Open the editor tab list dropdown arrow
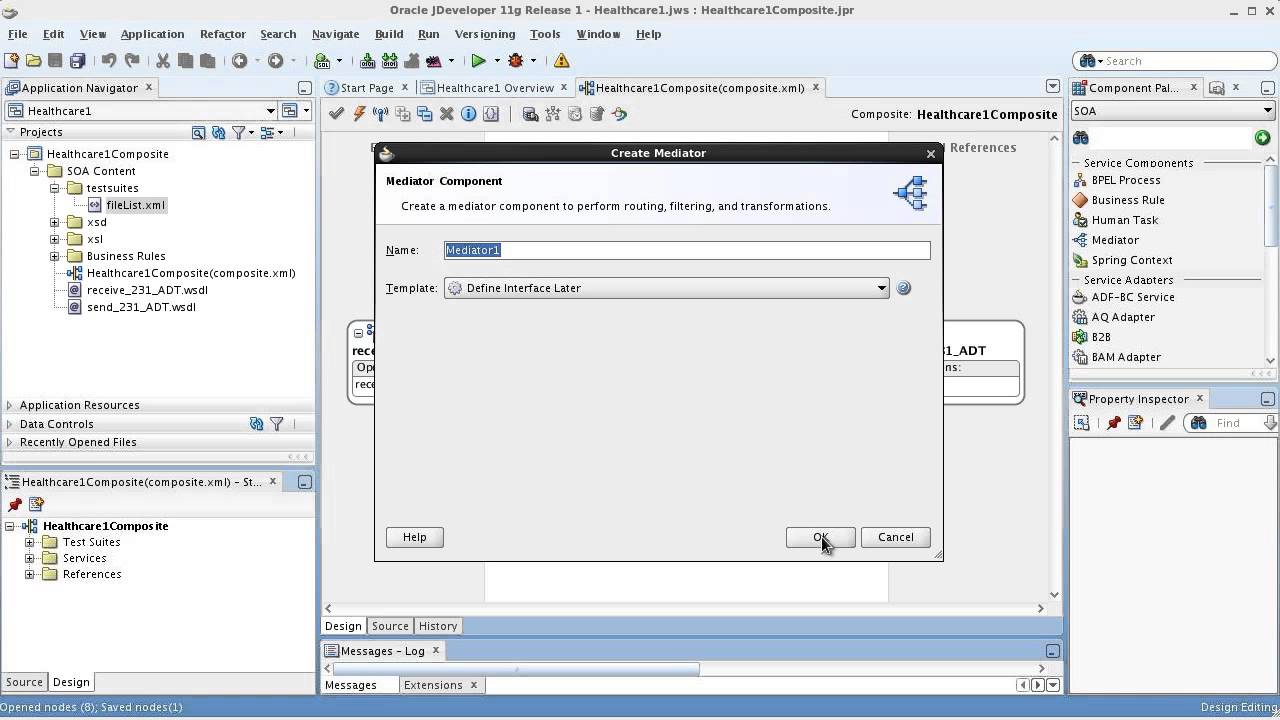This screenshot has width=1280, height=720. pos(1052,87)
